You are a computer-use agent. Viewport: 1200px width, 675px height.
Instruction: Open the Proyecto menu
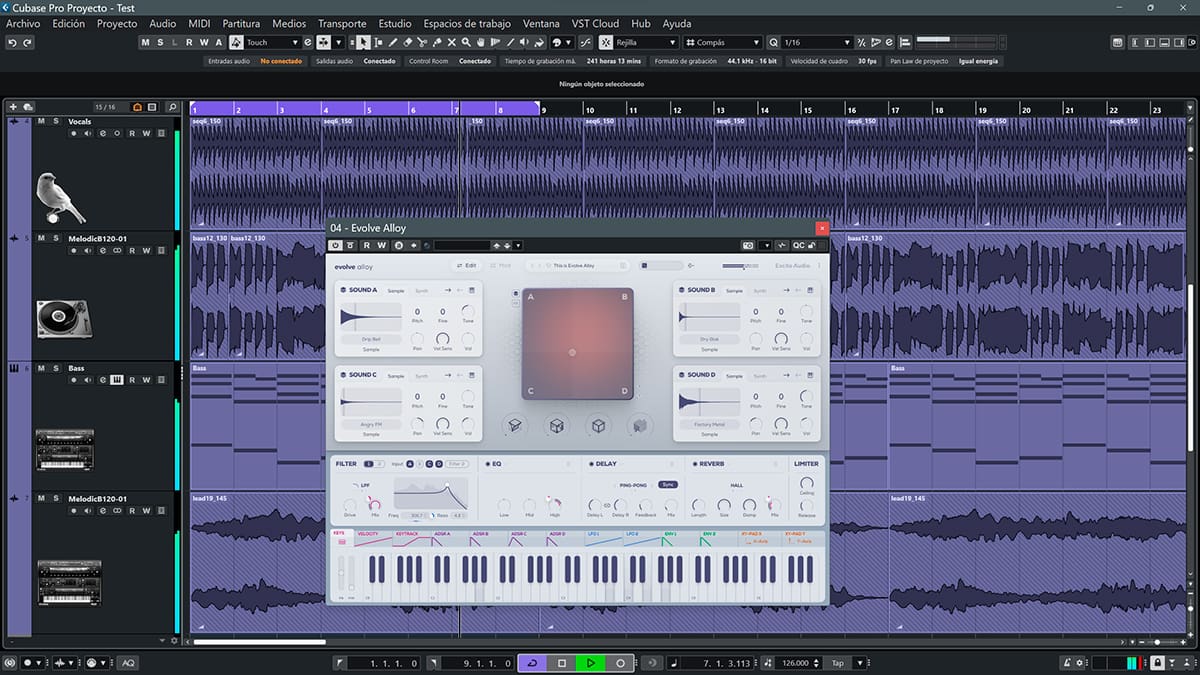click(x=117, y=23)
